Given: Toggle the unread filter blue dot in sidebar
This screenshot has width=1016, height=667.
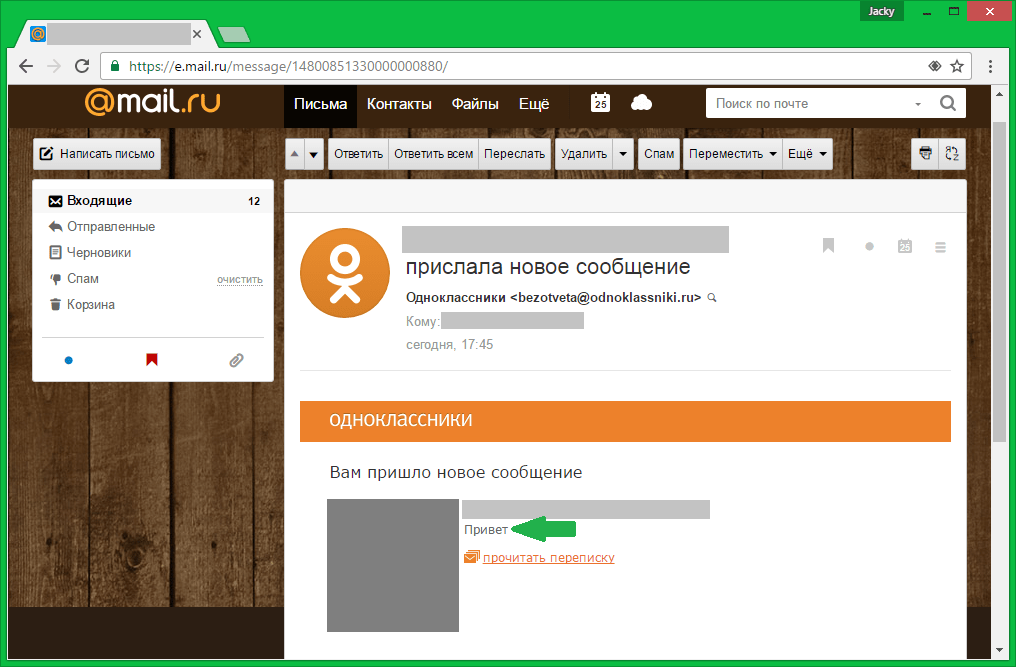Looking at the screenshot, I should point(68,360).
